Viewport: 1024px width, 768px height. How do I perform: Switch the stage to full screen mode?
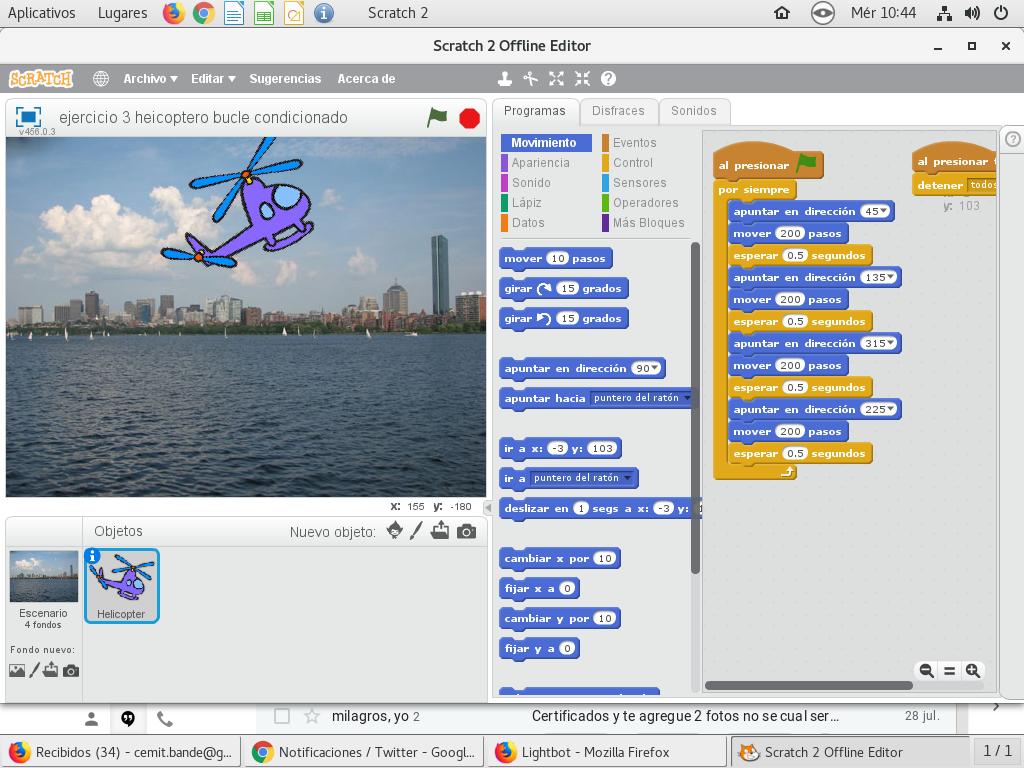click(28, 117)
